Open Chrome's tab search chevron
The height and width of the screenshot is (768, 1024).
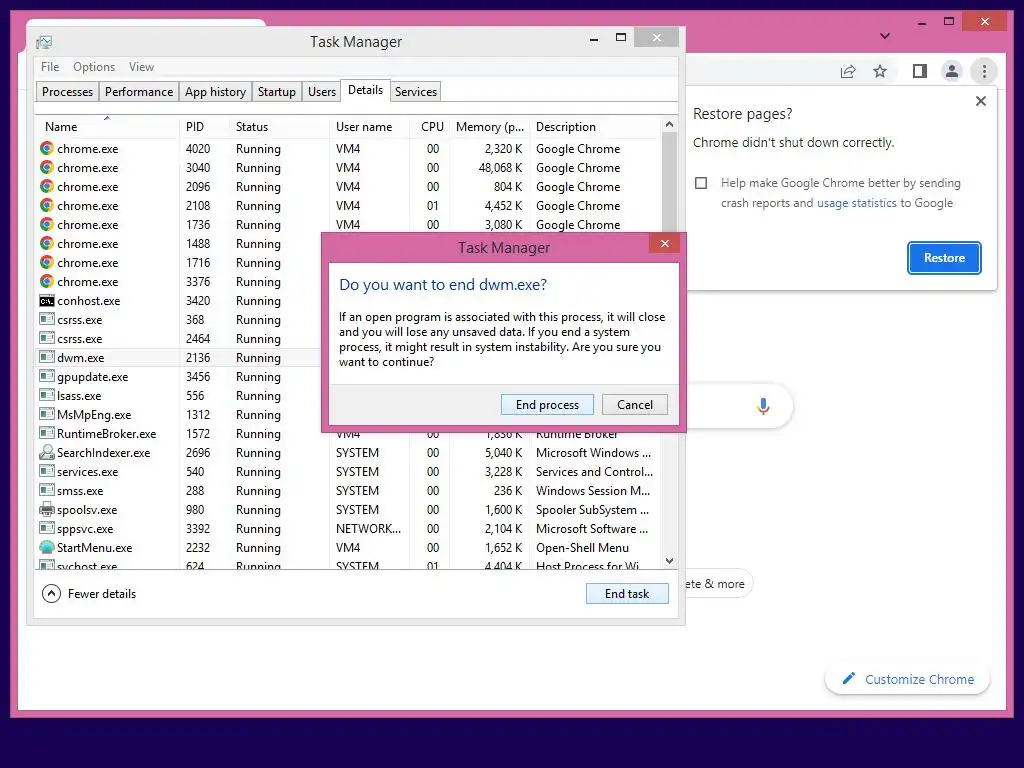(885, 36)
